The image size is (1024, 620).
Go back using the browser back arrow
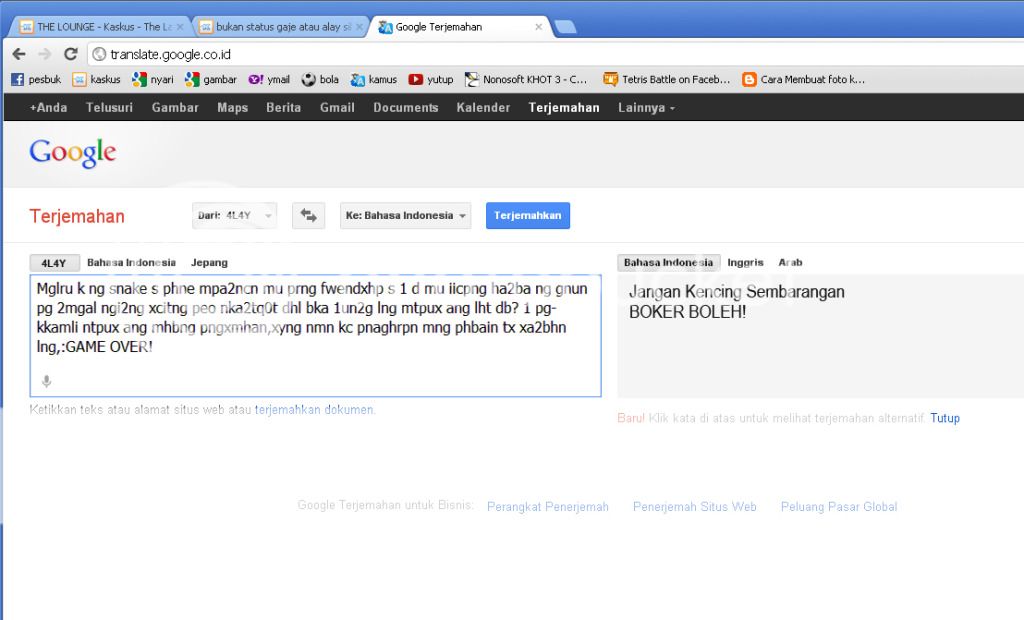click(x=19, y=54)
